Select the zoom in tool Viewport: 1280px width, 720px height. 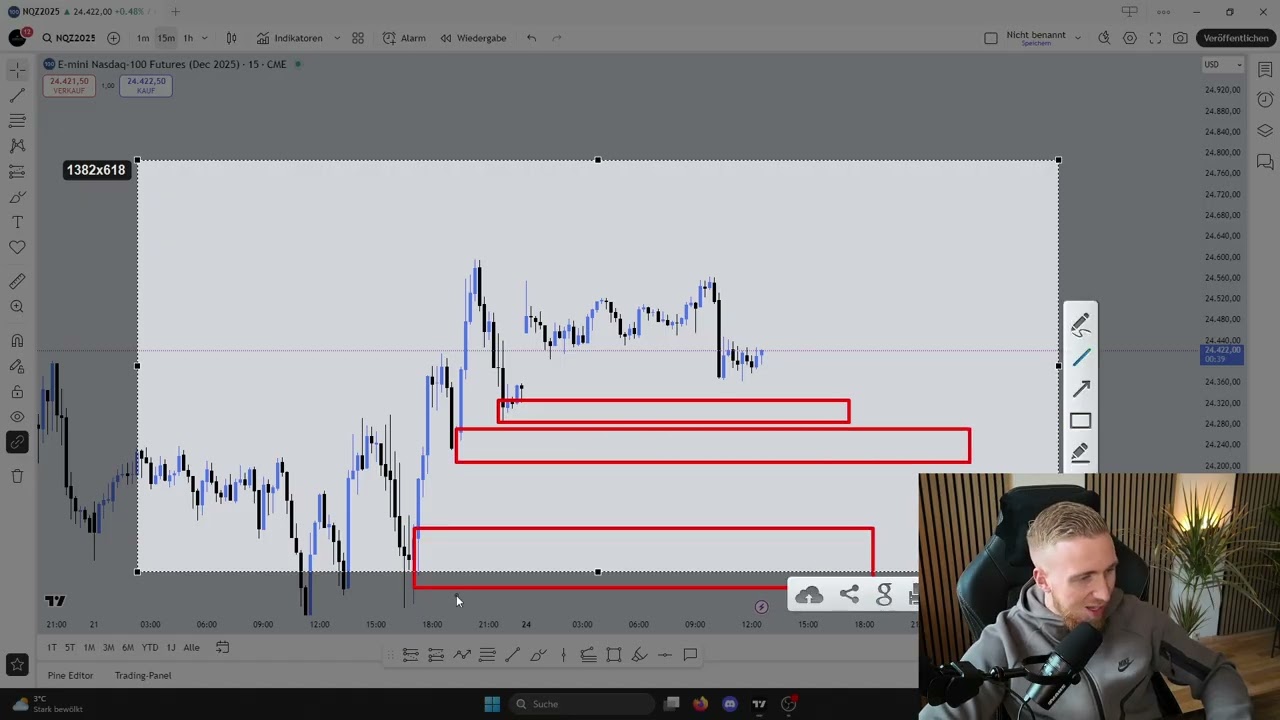(17, 307)
